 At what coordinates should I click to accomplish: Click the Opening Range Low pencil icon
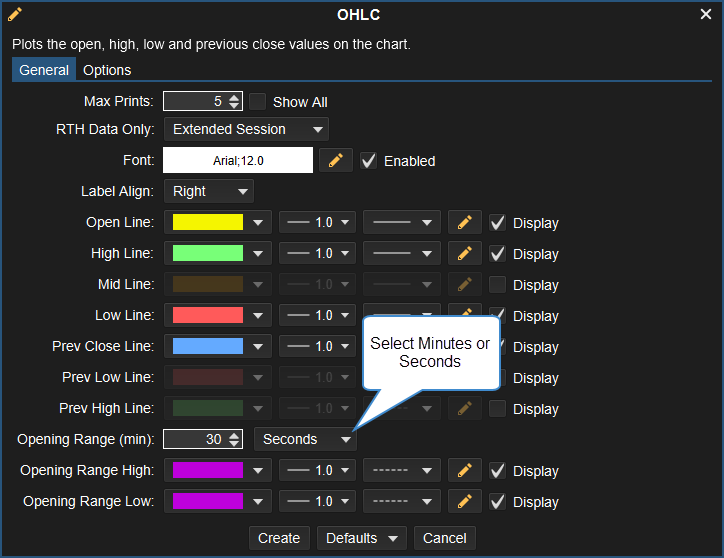[x=464, y=501]
